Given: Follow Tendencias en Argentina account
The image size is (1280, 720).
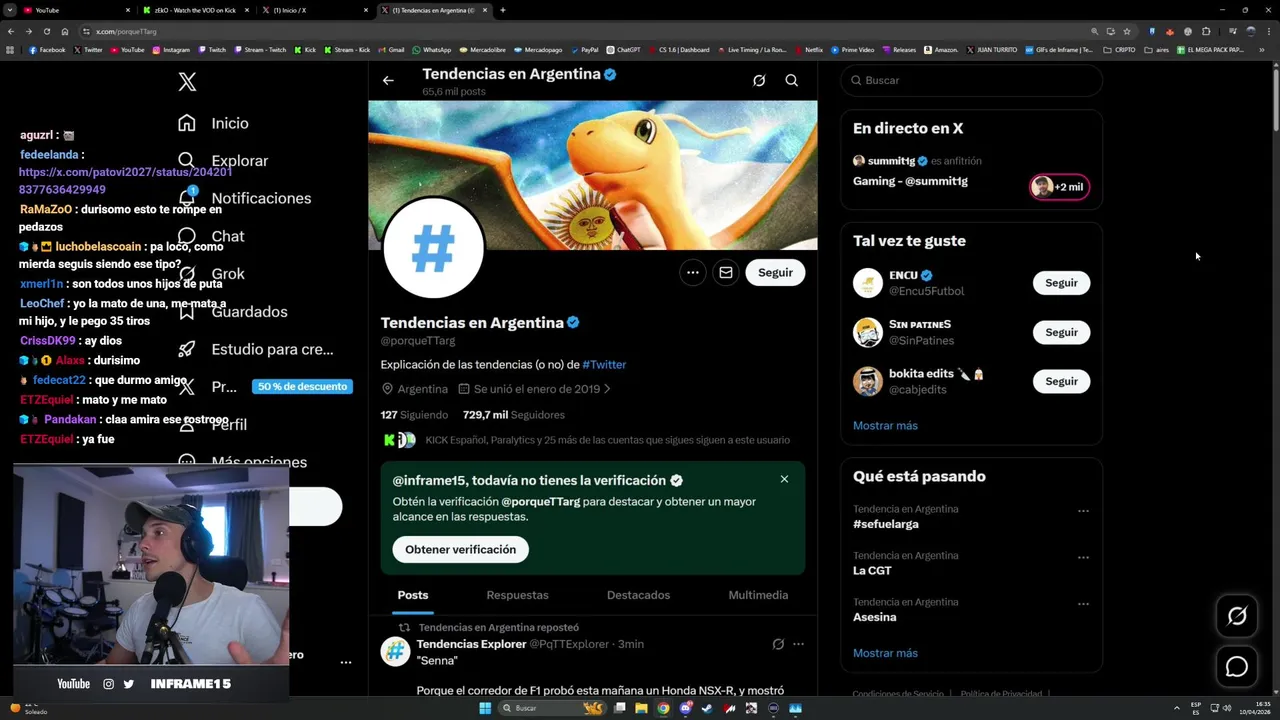Looking at the screenshot, I should click(x=775, y=272).
